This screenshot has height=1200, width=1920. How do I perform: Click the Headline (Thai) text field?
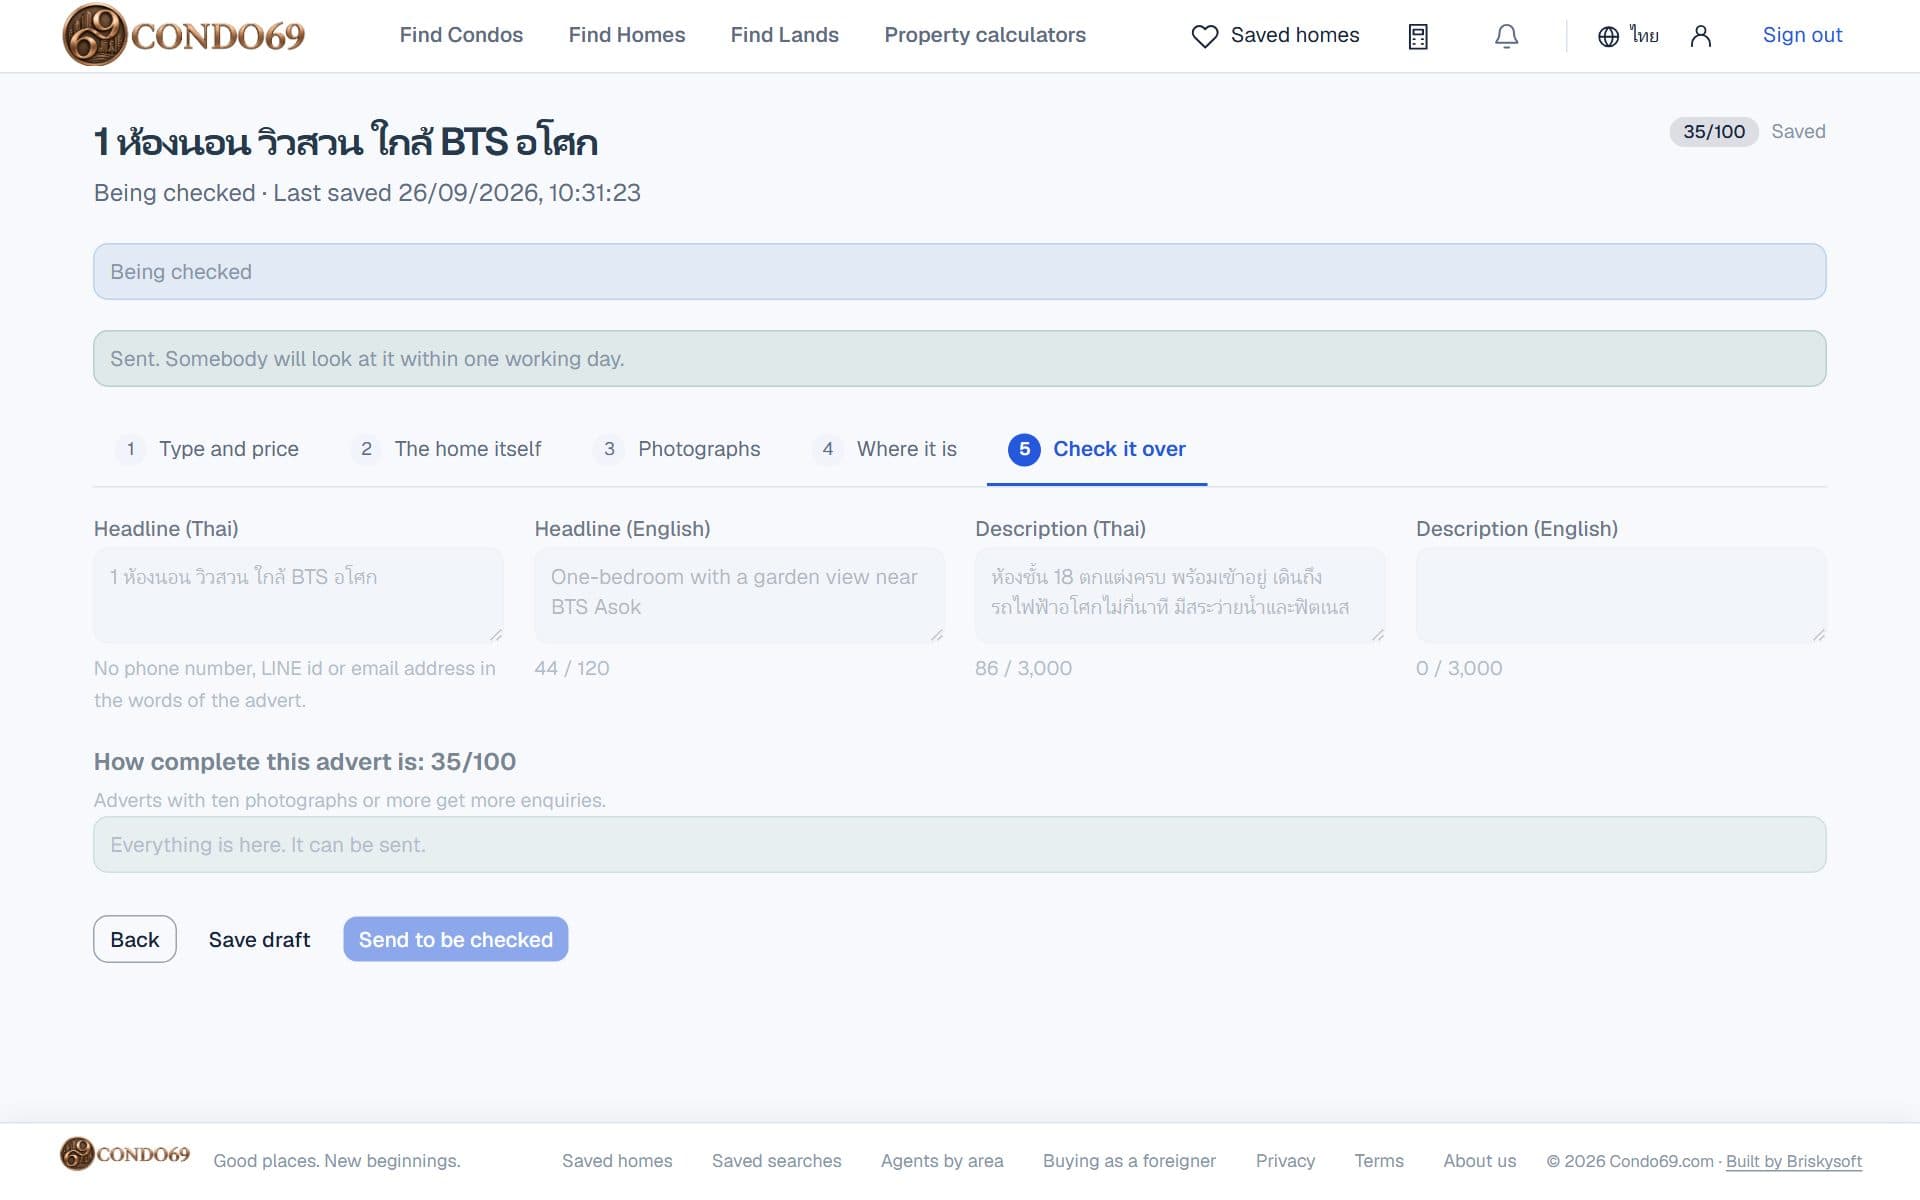[298, 595]
